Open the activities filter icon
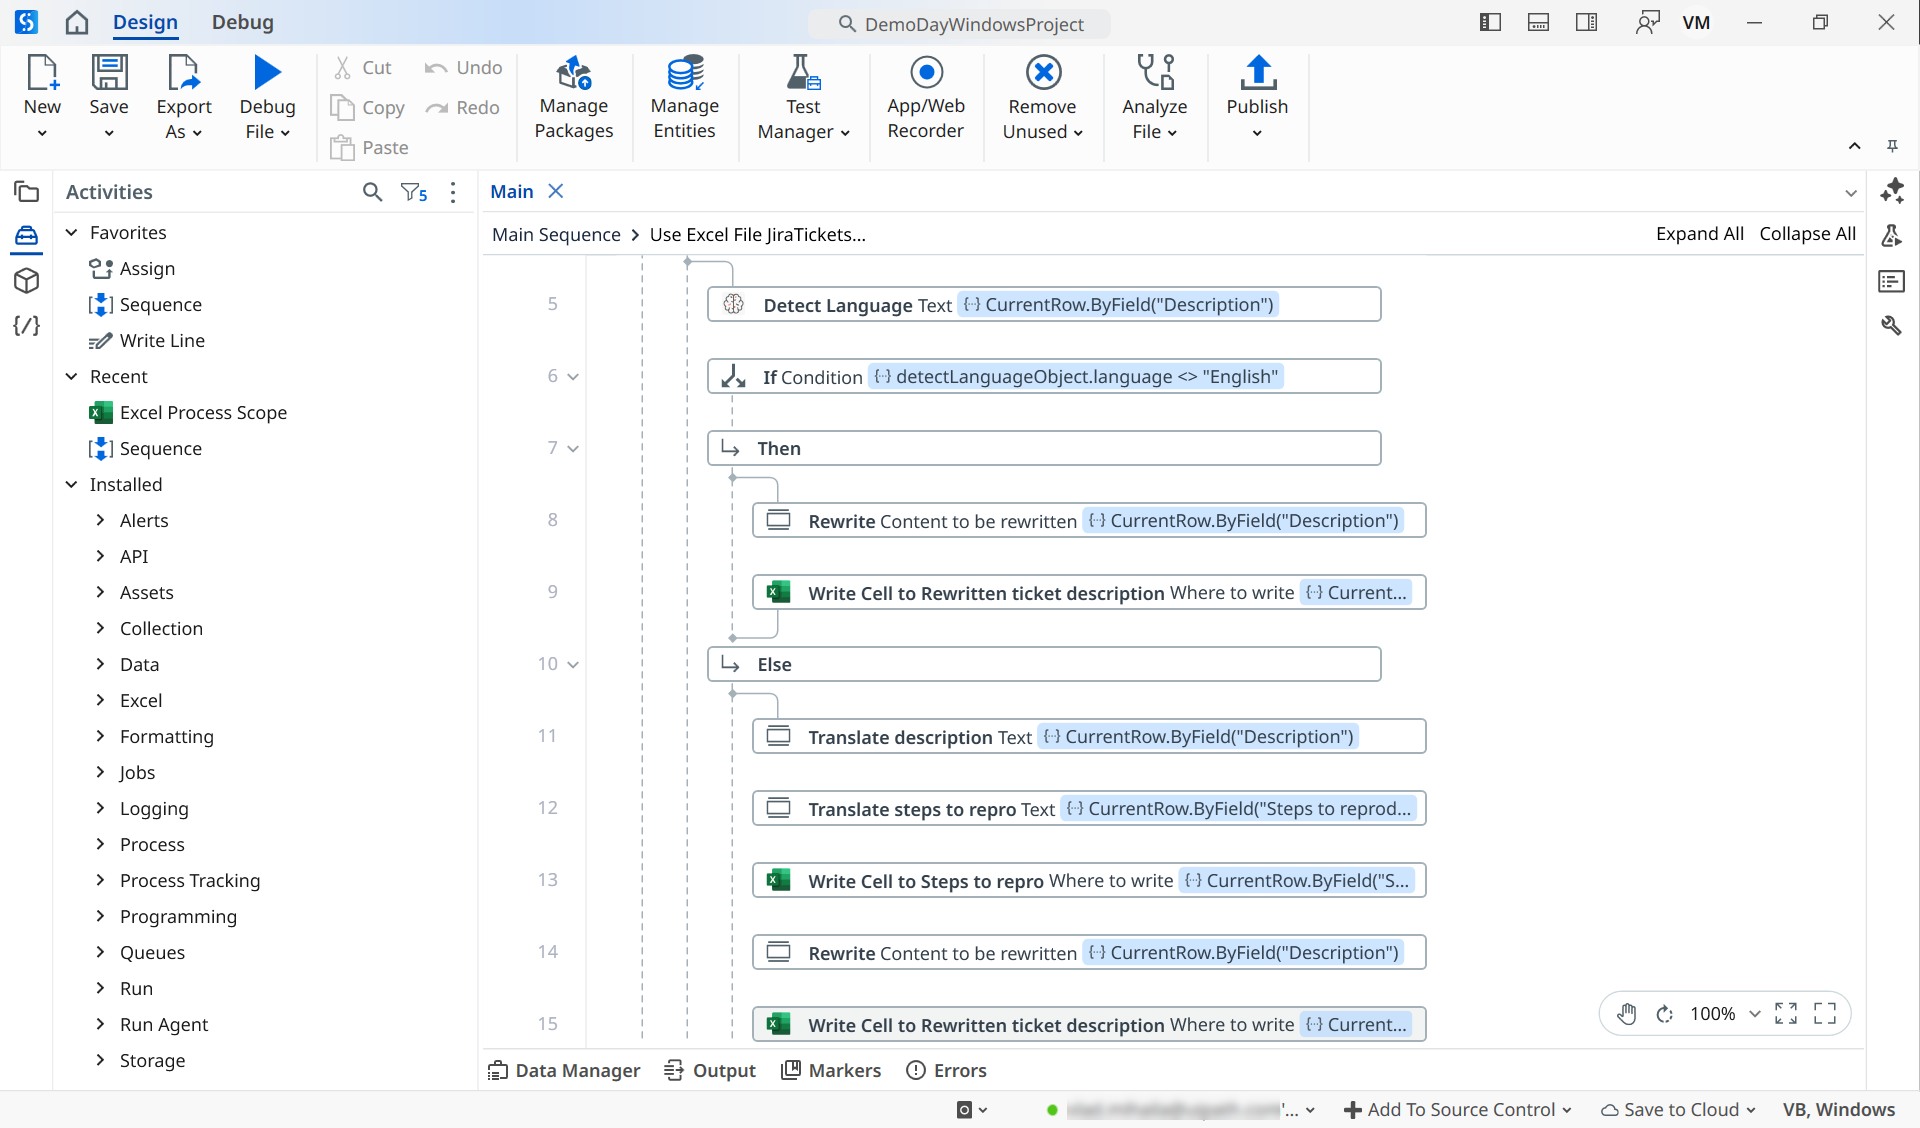 click(x=413, y=192)
